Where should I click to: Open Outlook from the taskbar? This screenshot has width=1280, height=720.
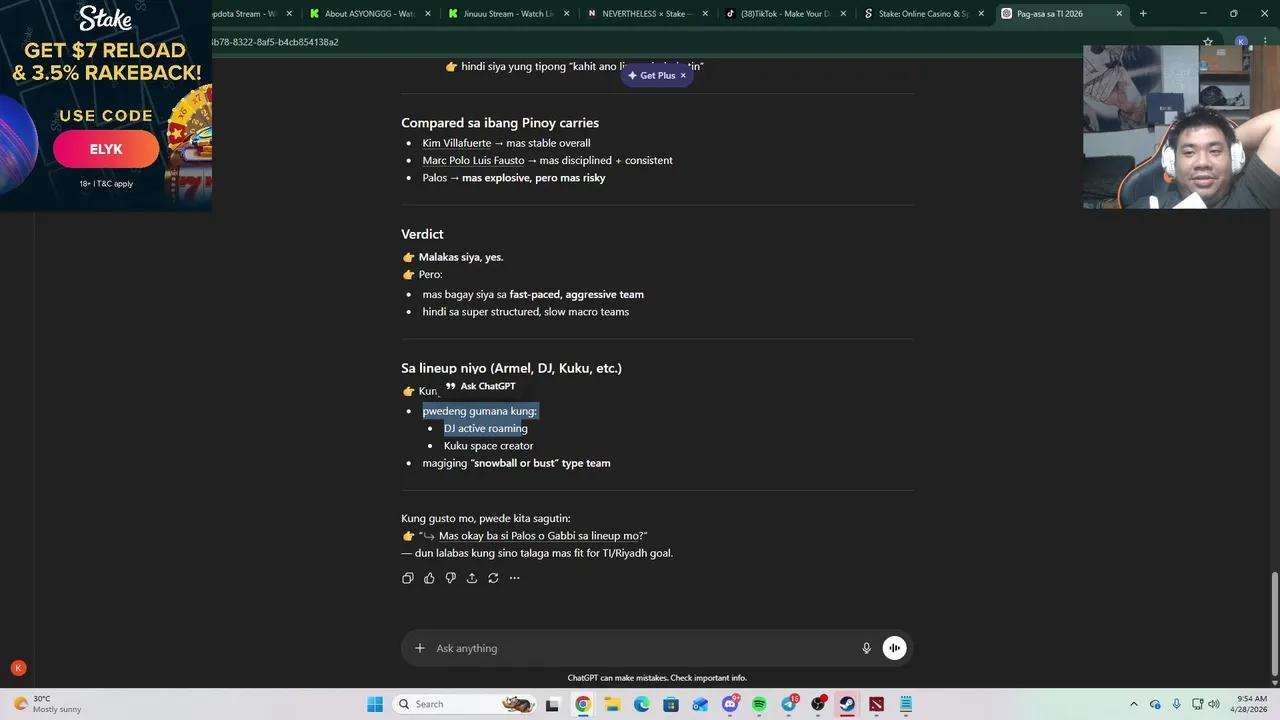point(700,704)
